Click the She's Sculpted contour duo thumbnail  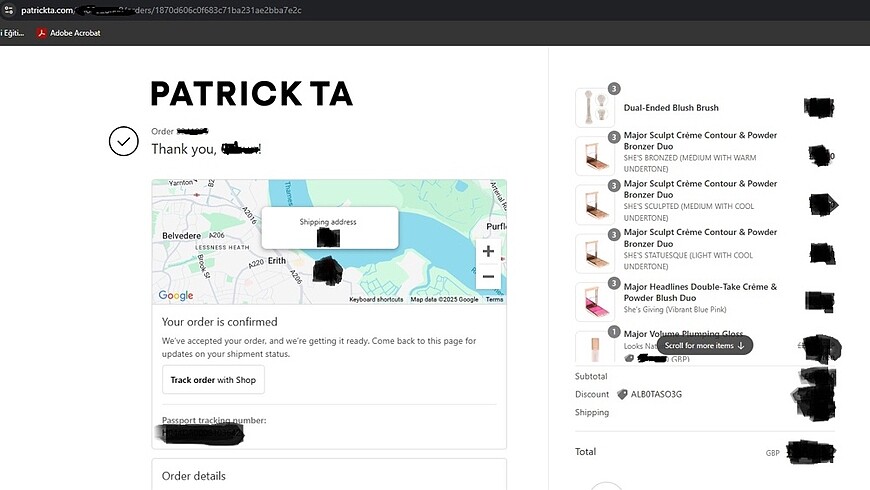595,205
